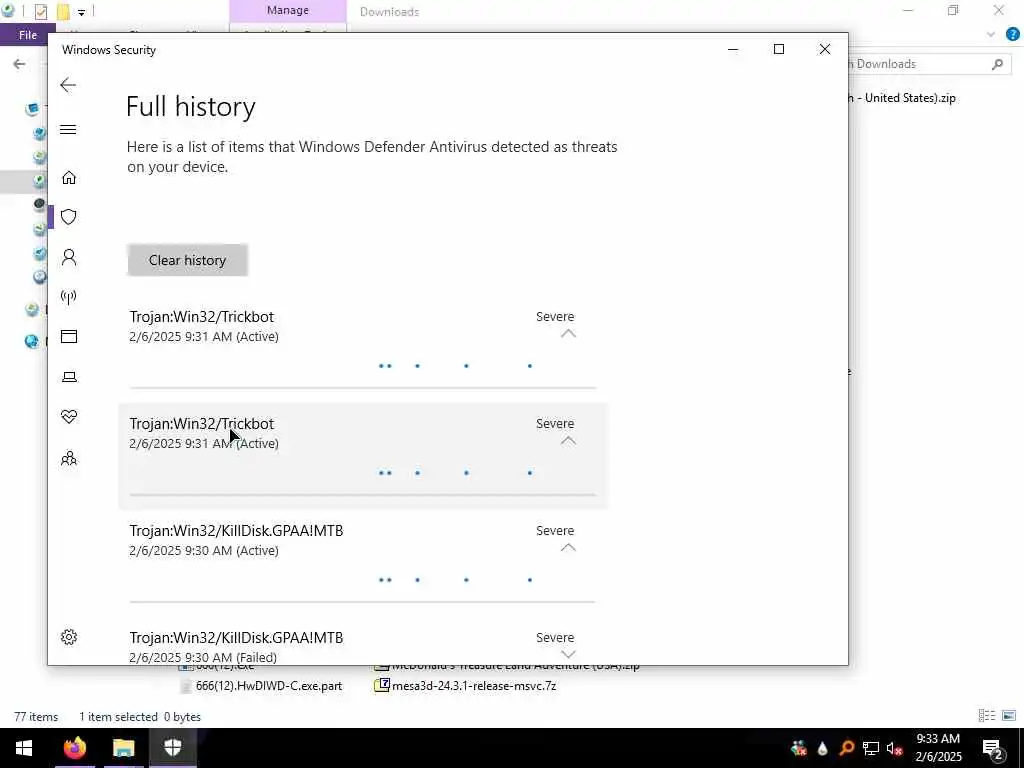The width and height of the screenshot is (1024, 768).
Task: Expand the failed KillDisk.GPAA!MTB entry
Action: click(x=568, y=654)
